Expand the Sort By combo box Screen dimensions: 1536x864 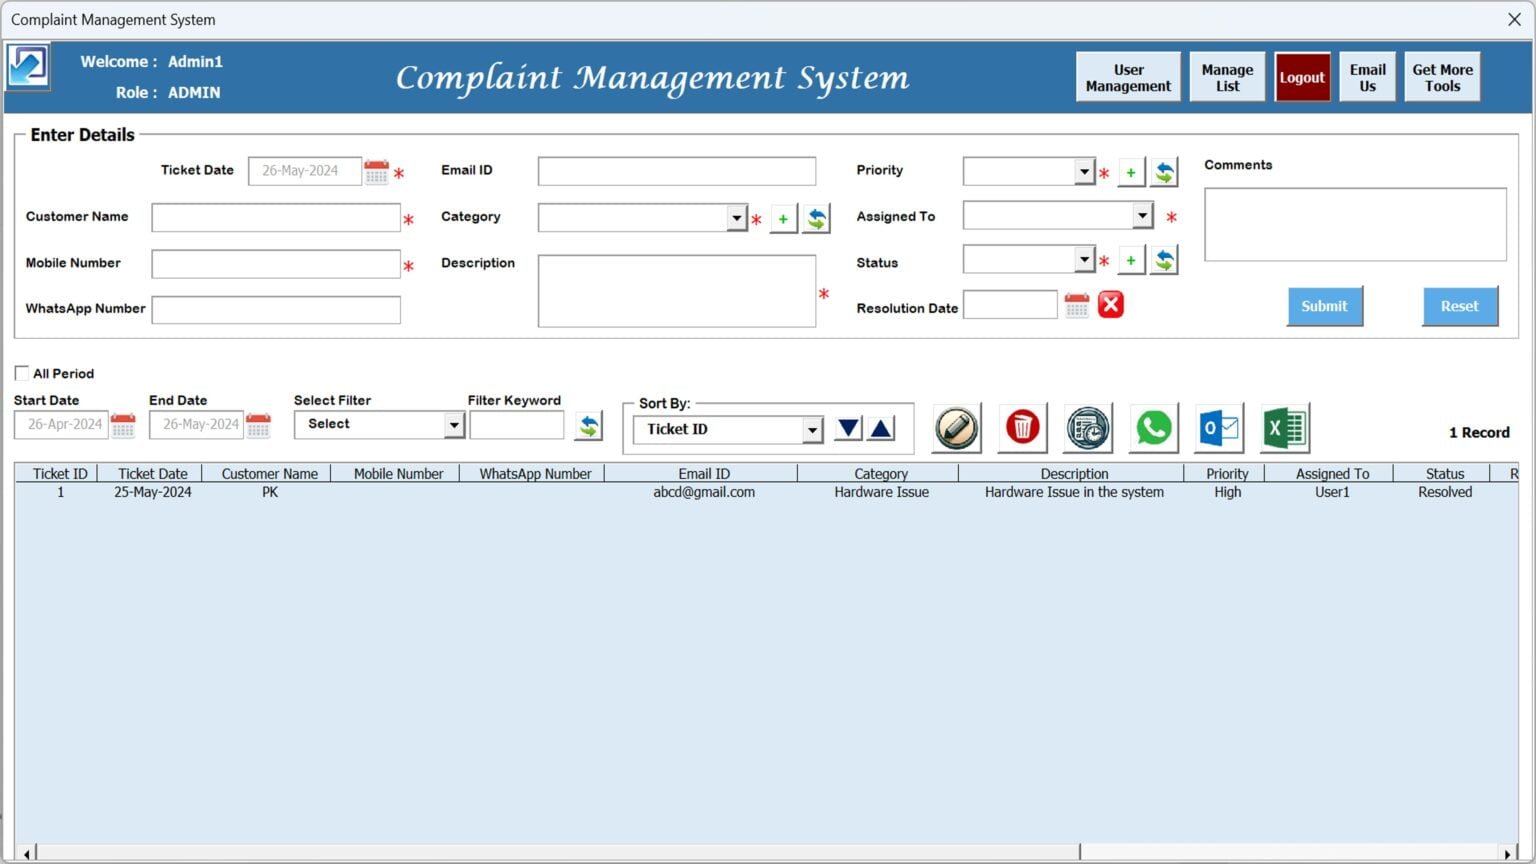(811, 429)
